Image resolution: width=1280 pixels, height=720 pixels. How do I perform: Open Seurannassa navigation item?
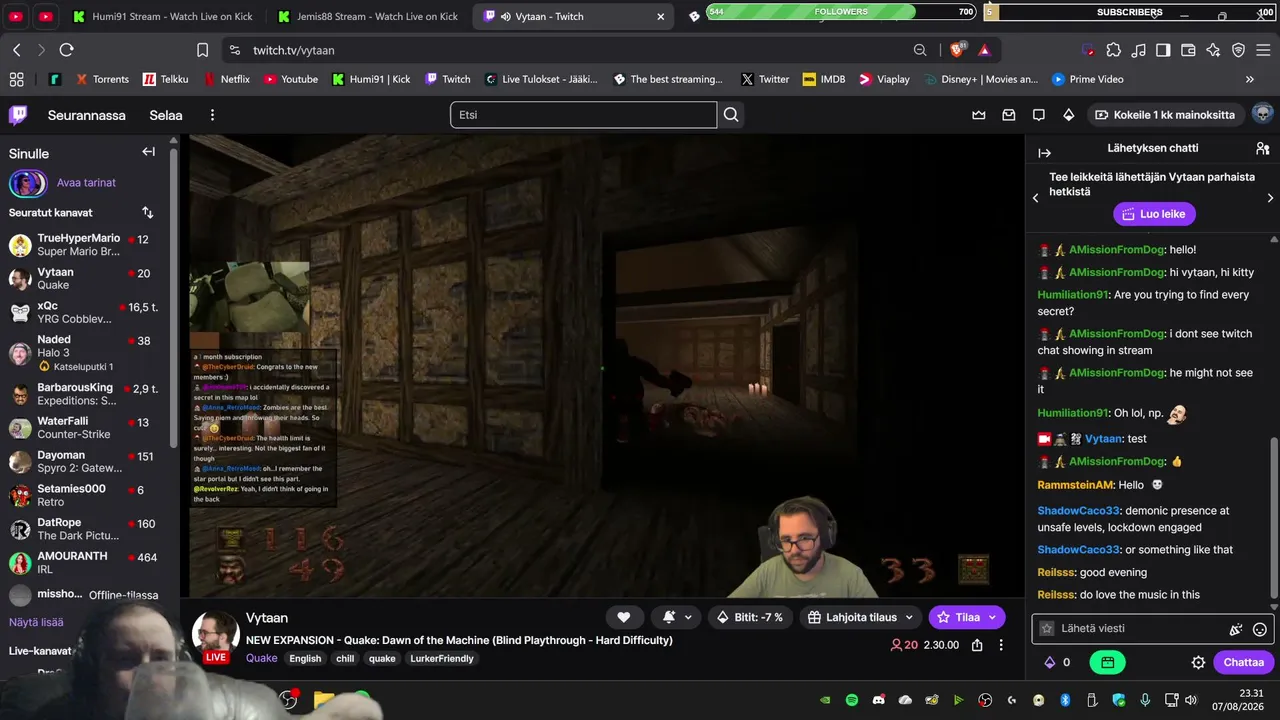(x=87, y=115)
